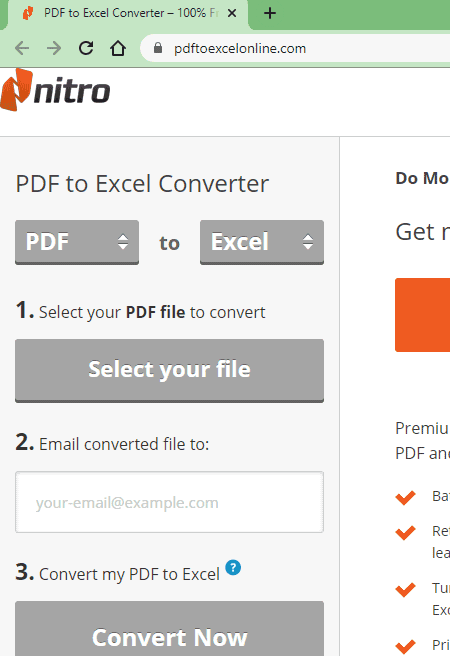Click the arrows on the Excel selector

point(308,242)
